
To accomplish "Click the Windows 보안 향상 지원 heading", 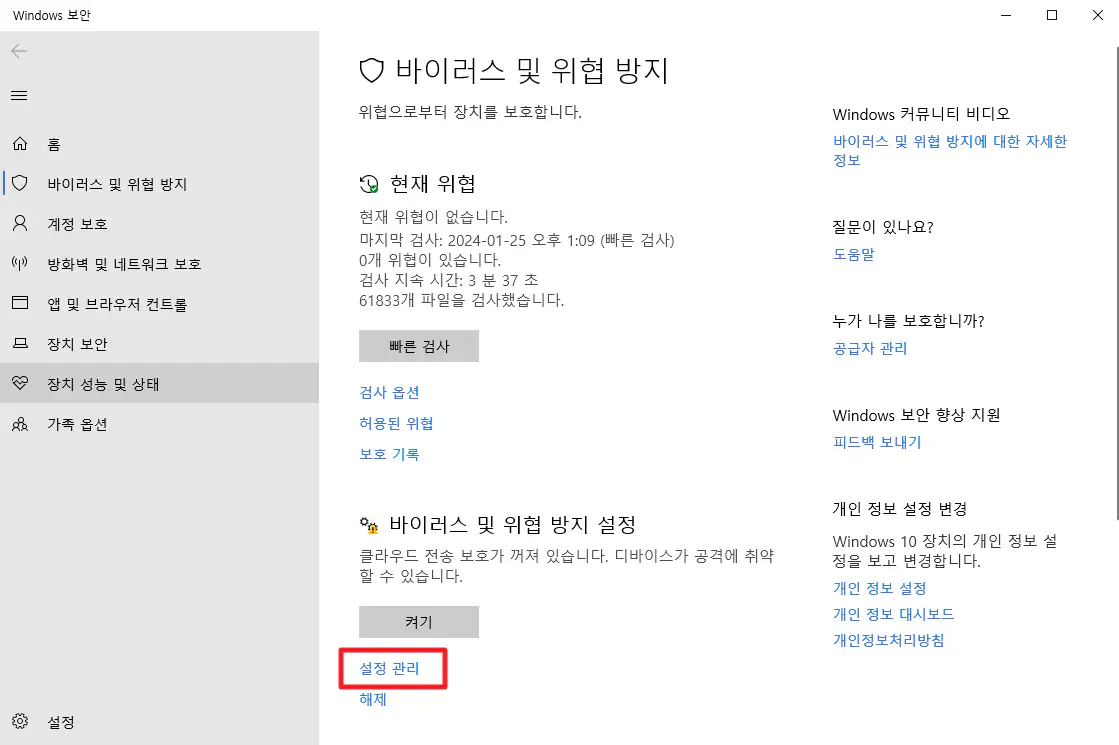I will (916, 415).
